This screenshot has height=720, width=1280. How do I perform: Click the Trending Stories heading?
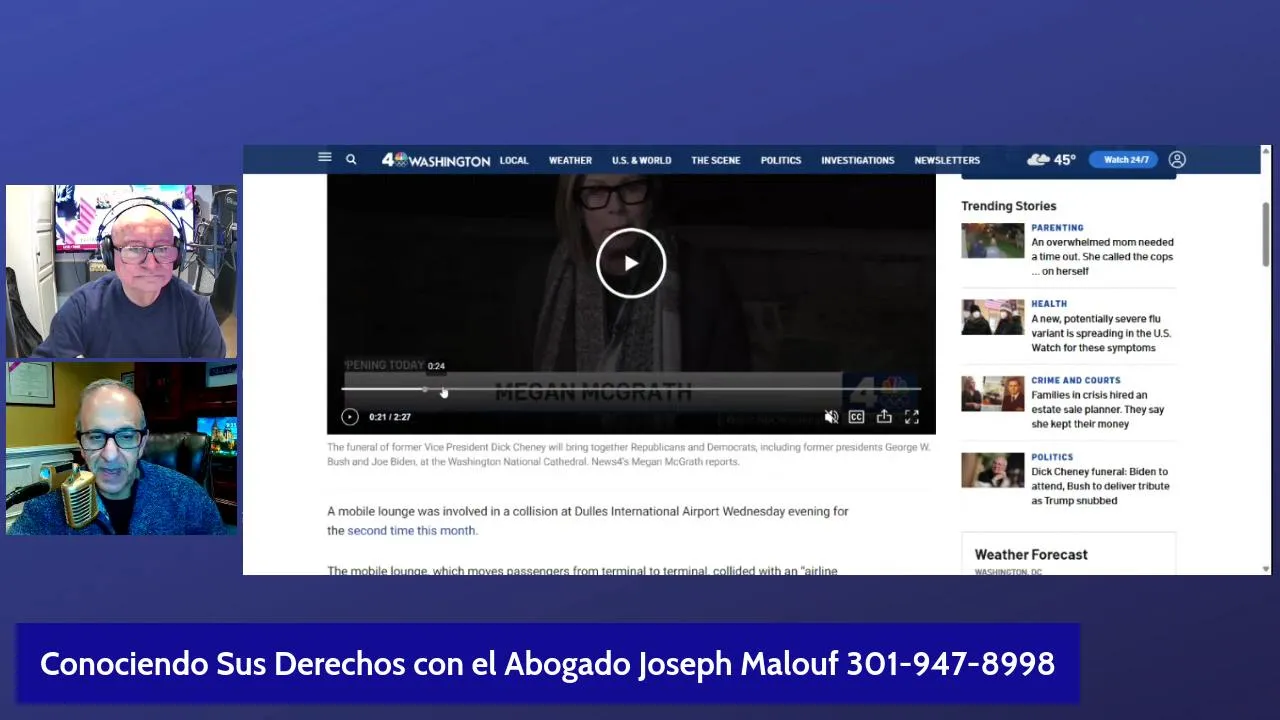pos(1008,206)
